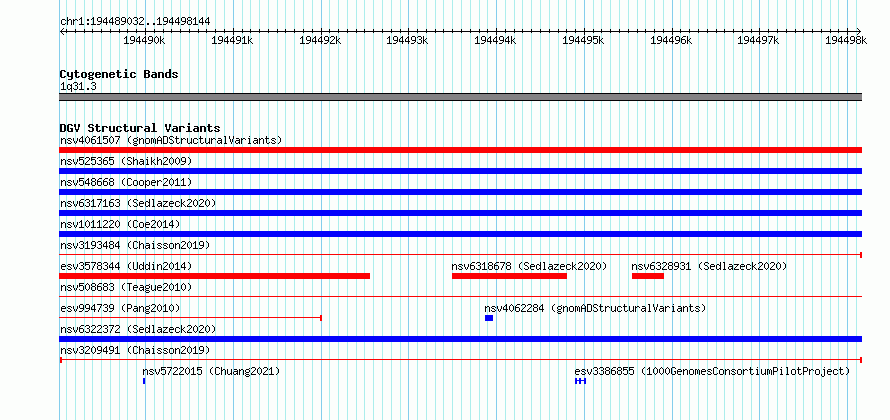Click the small blue block under nsv4062284
Image resolution: width=890 pixels, height=420 pixels.
489,318
